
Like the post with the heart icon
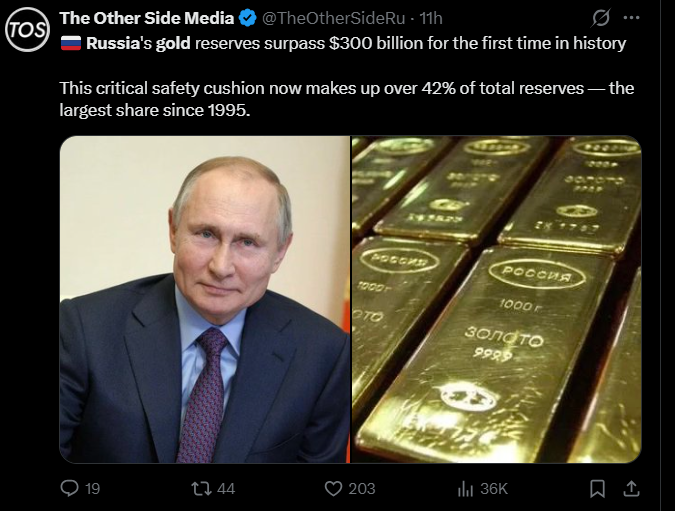334,488
